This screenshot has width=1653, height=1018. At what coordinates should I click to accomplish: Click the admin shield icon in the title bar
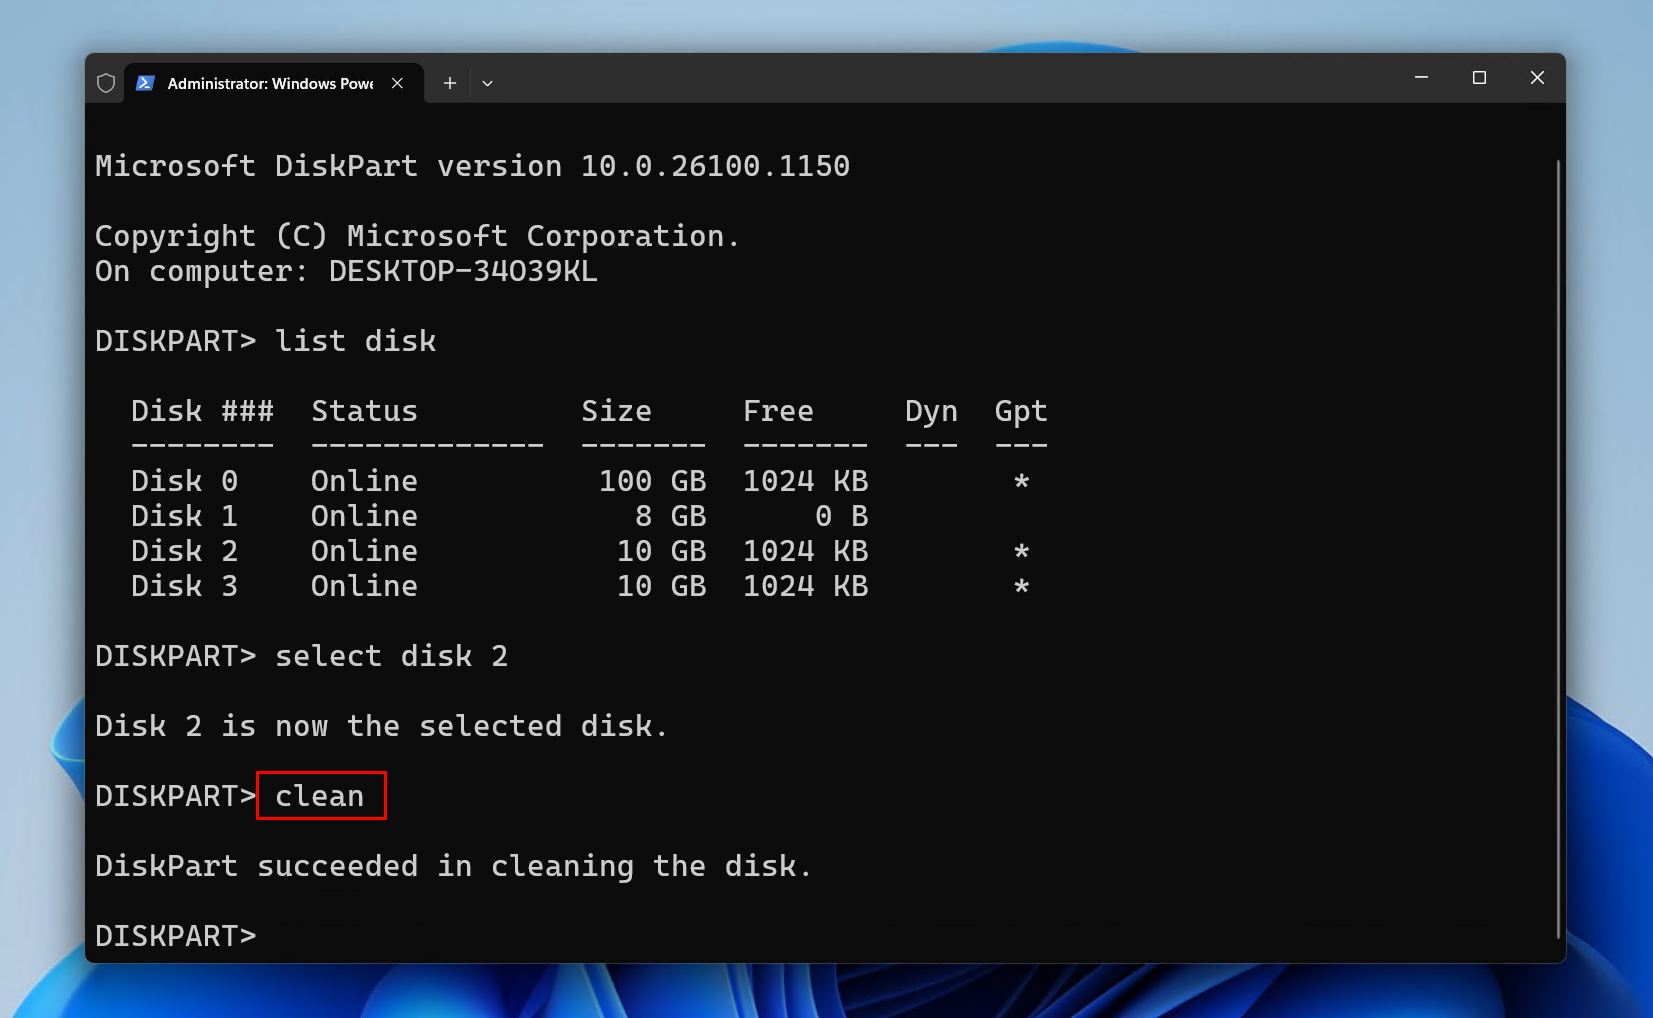[x=106, y=83]
